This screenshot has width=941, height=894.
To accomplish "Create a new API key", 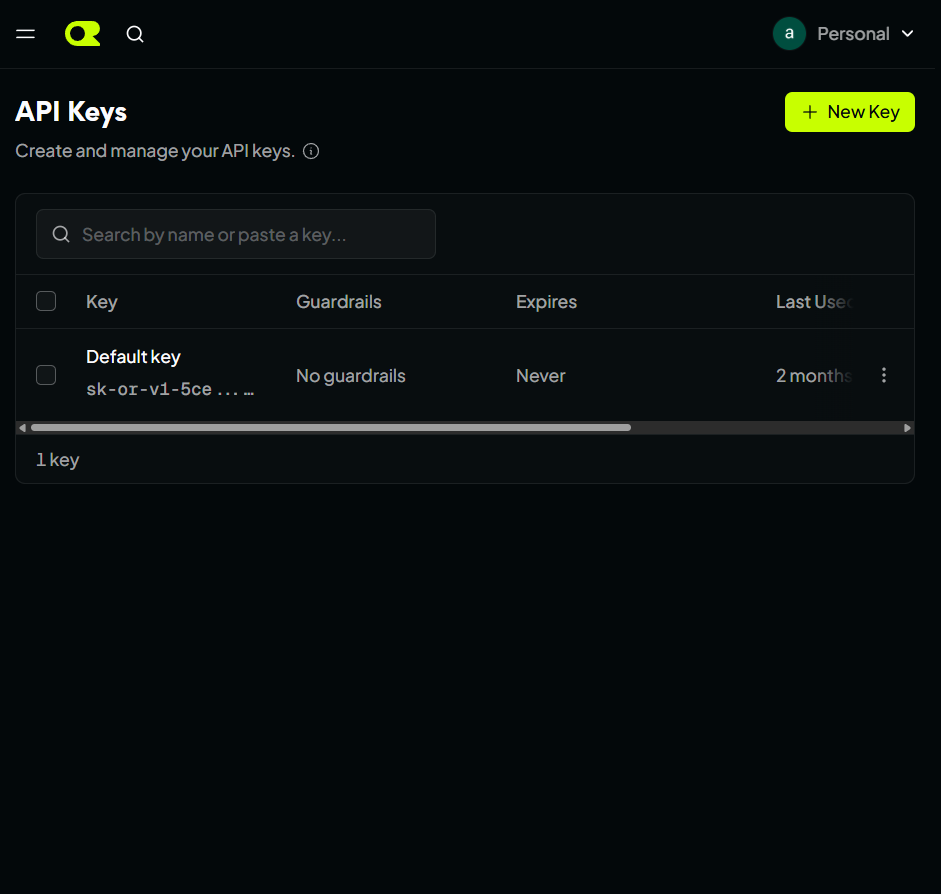I will (850, 112).
